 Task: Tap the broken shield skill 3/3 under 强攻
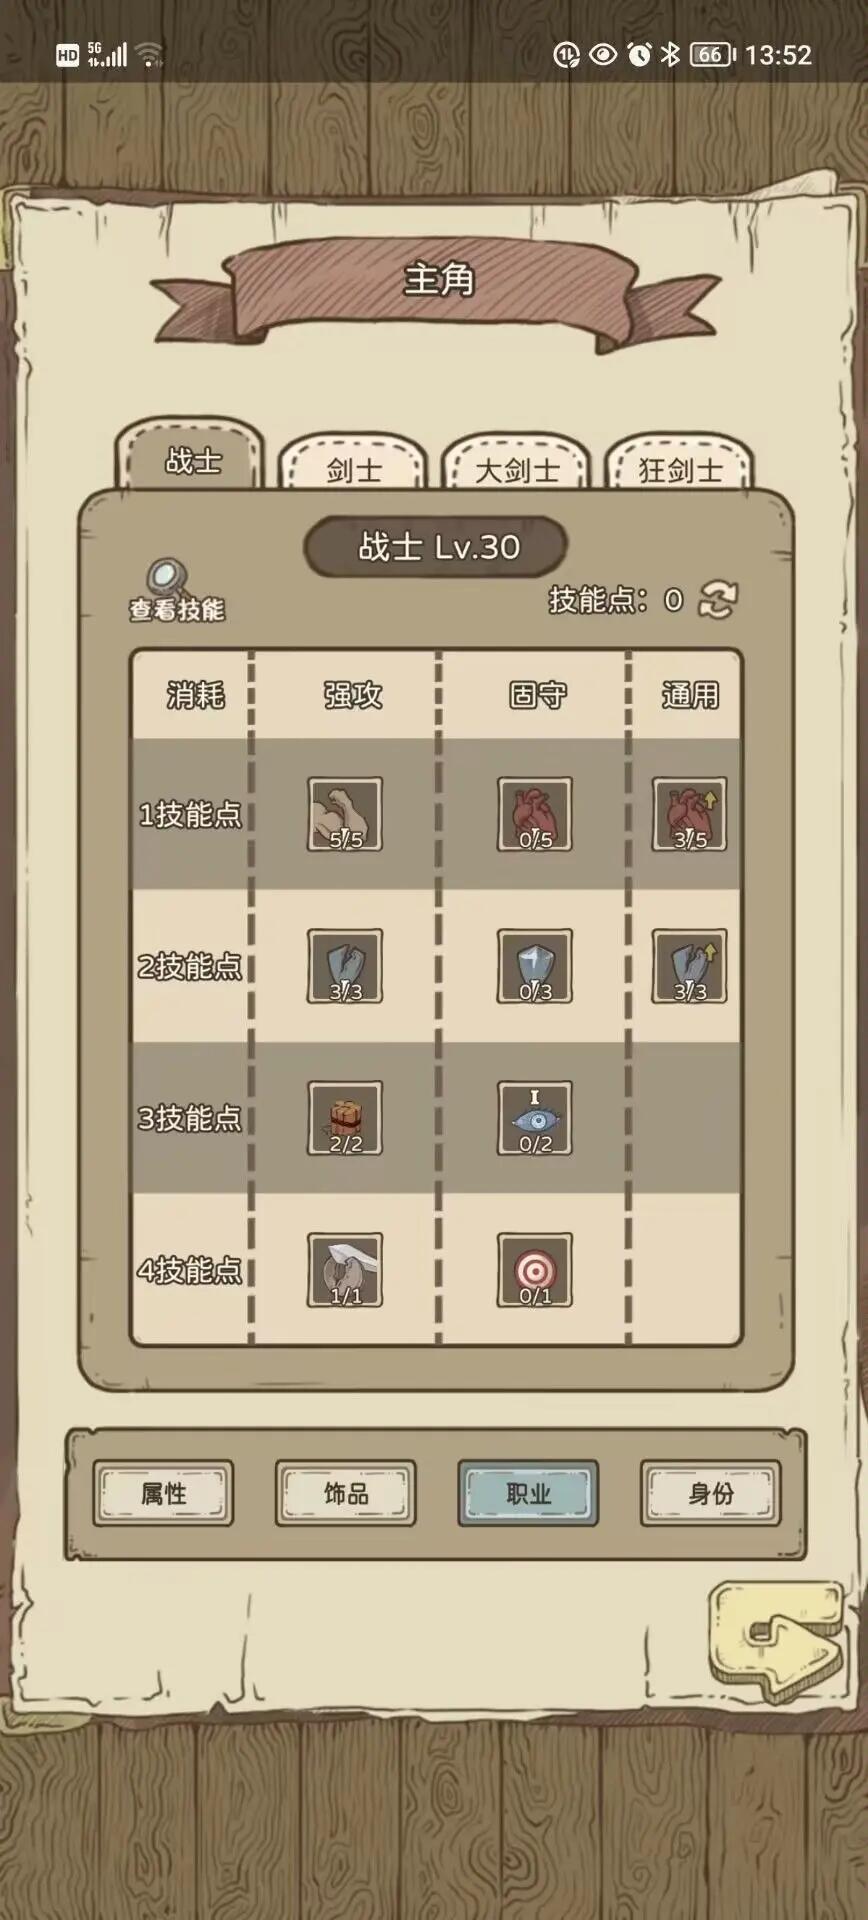click(x=345, y=966)
